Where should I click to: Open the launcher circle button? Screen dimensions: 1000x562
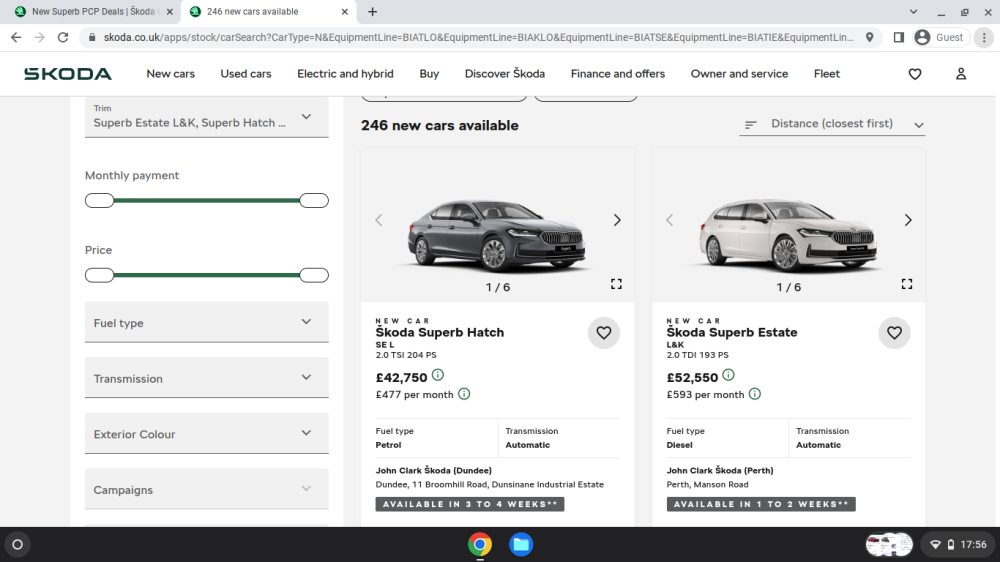click(18, 544)
